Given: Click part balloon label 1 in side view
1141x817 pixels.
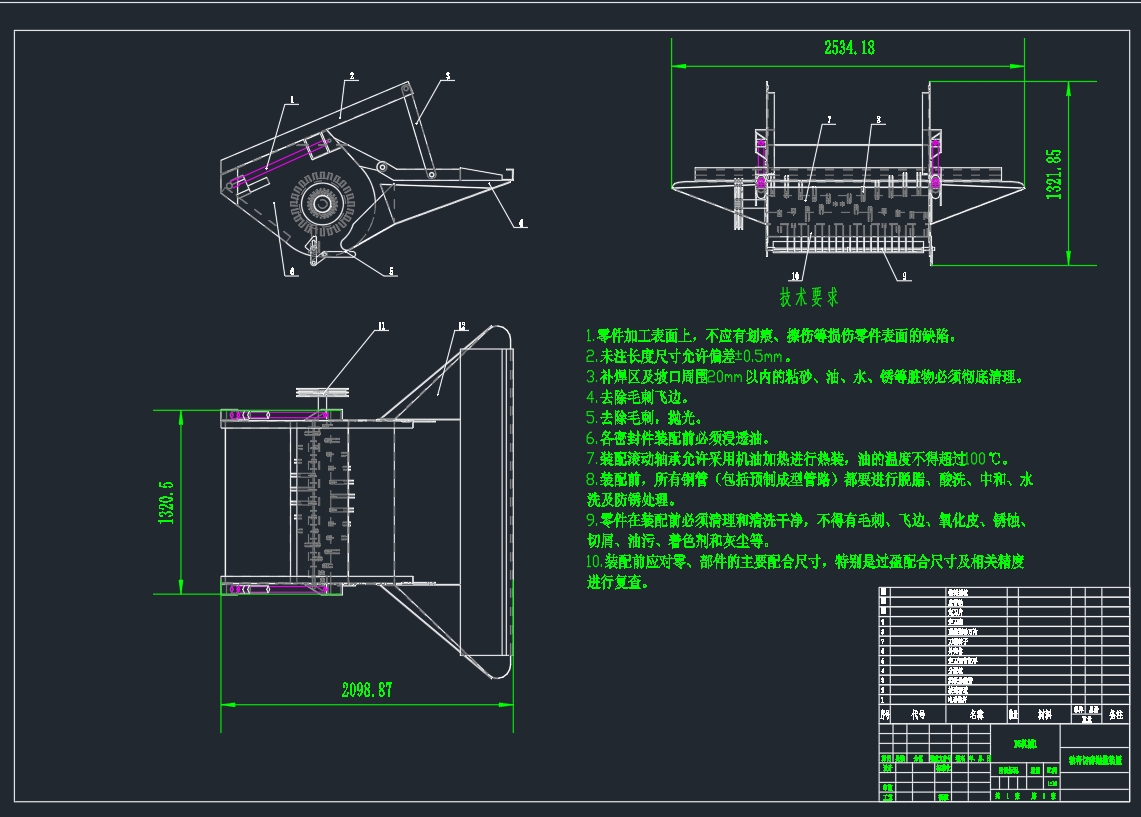Looking at the screenshot, I should 292,100.
